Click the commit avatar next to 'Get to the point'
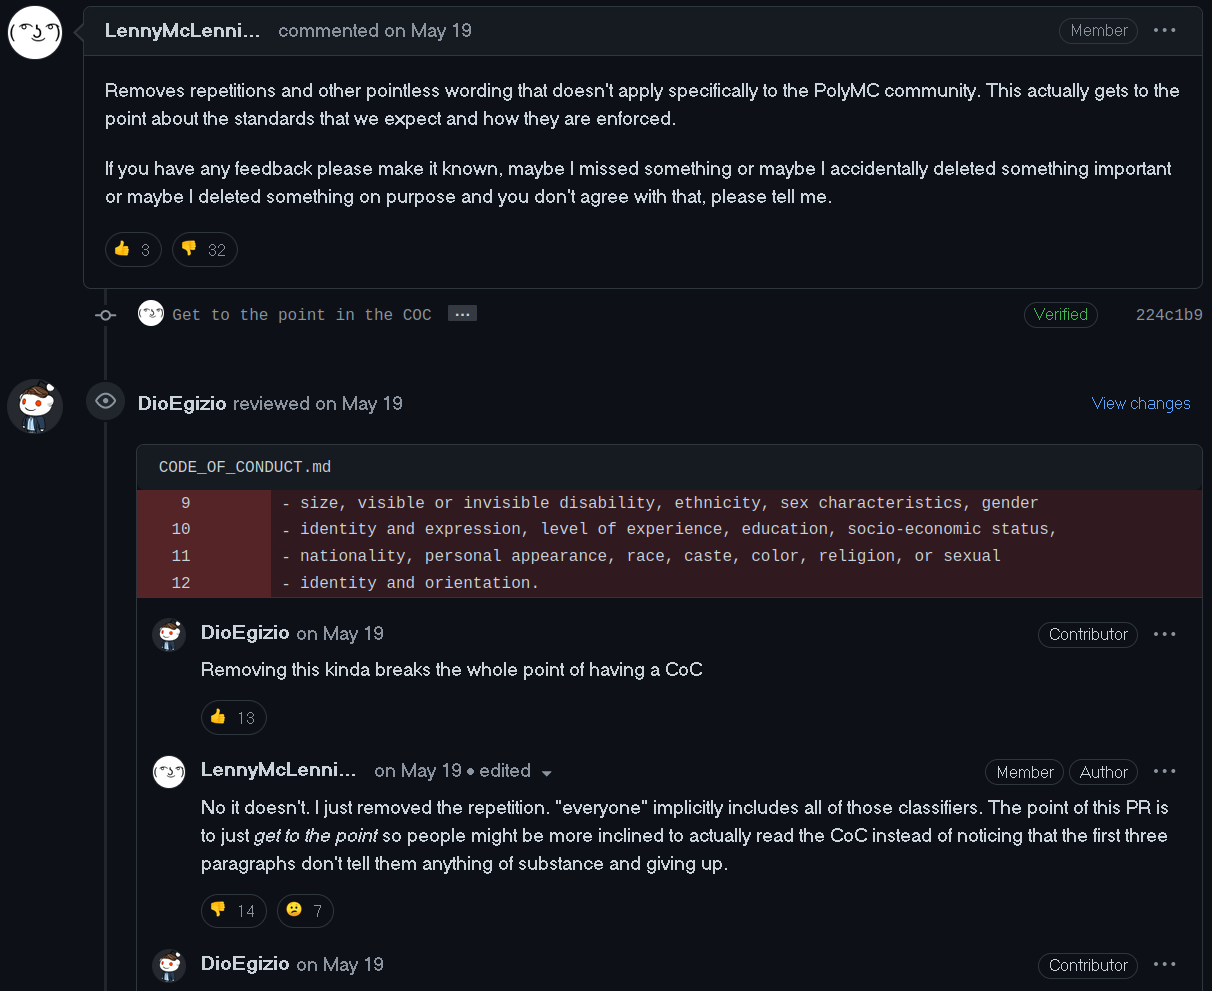1212x991 pixels. (151, 314)
